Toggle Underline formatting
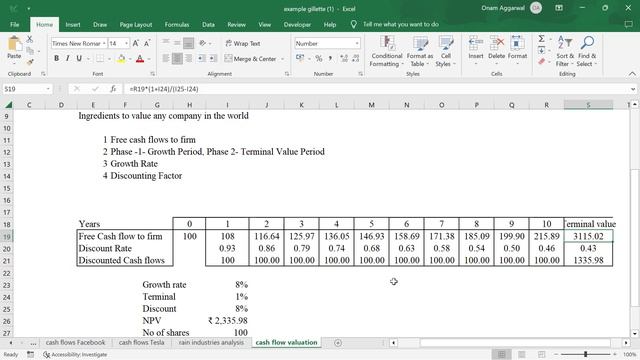 79,59
